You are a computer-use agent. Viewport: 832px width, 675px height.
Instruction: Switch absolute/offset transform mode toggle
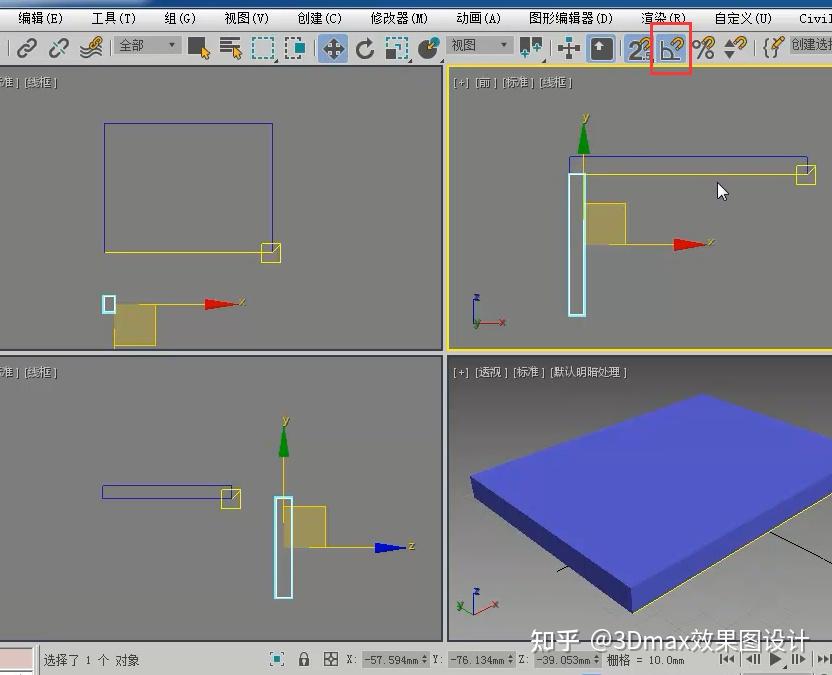click(333, 660)
